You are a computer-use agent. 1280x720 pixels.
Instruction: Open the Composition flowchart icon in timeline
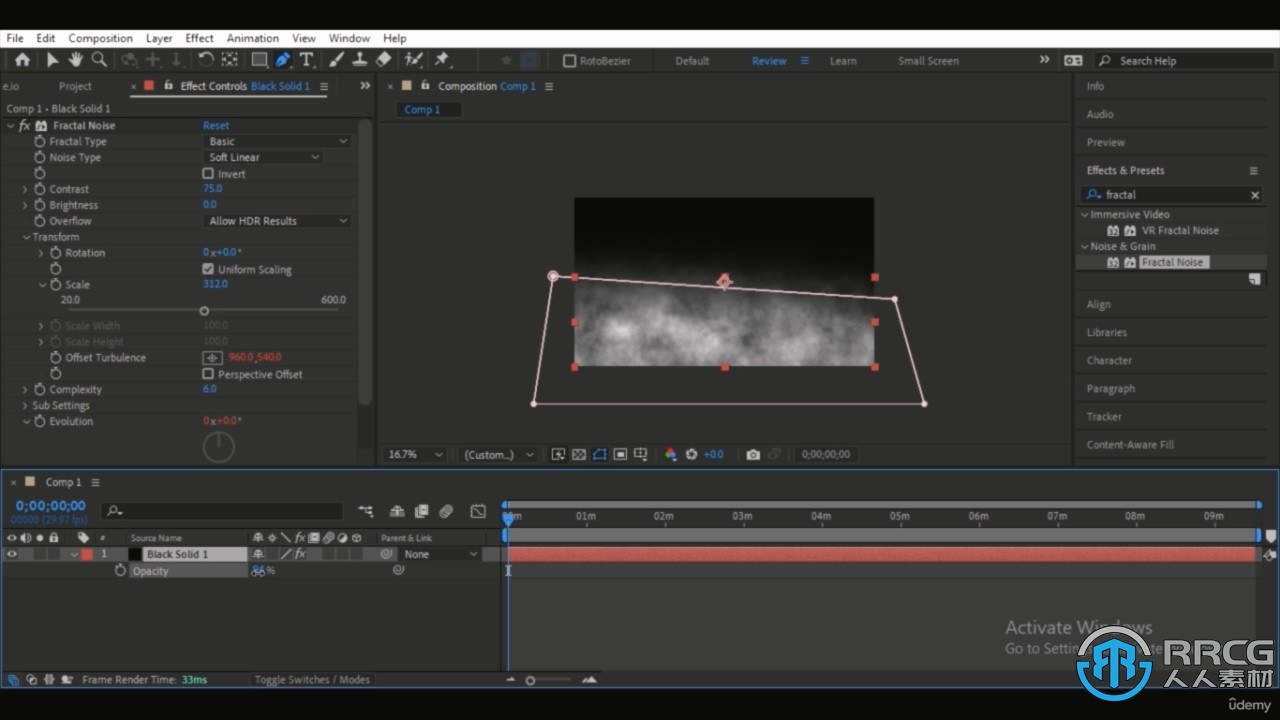[366, 511]
